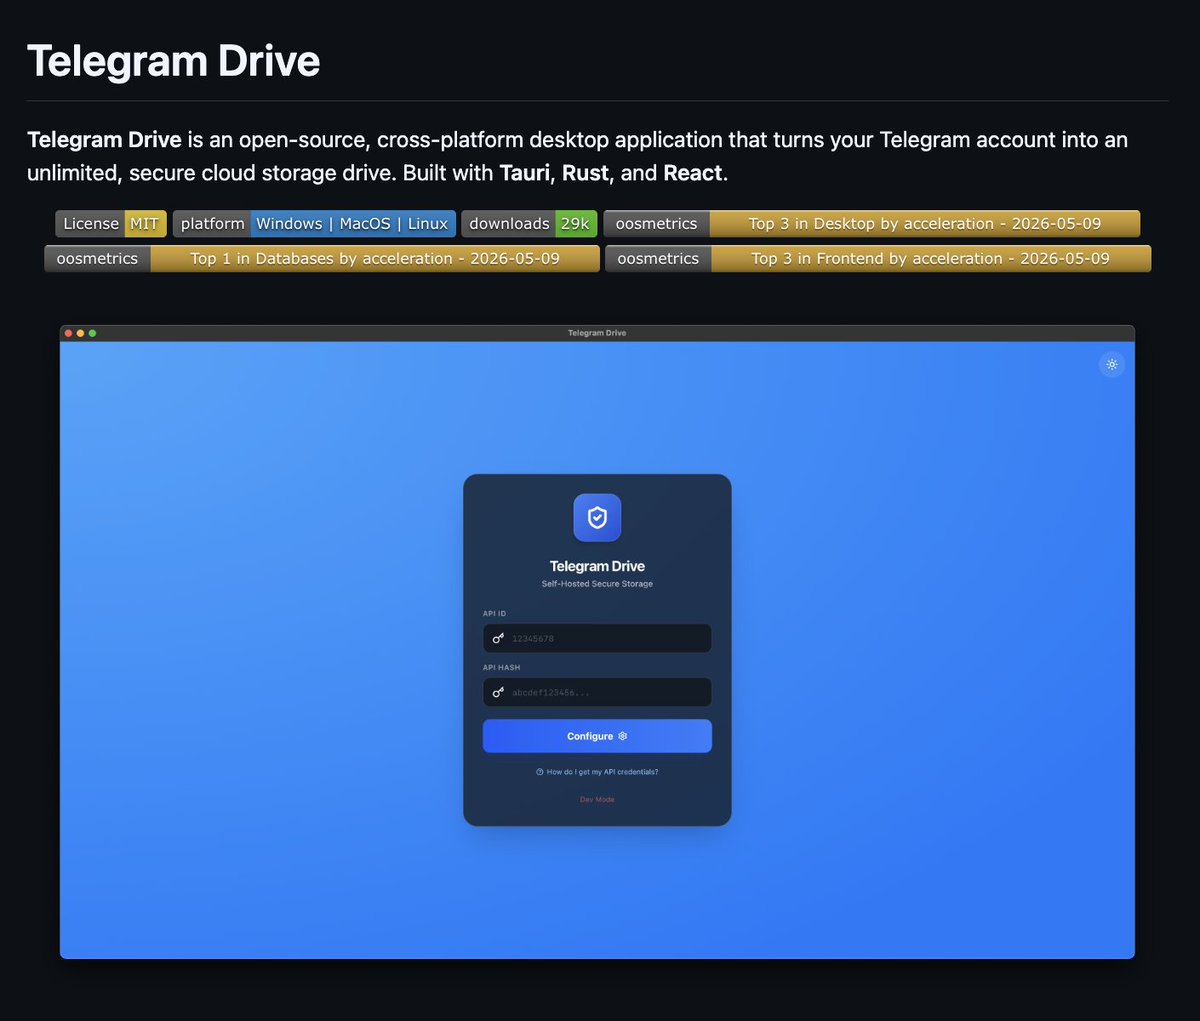This screenshot has width=1200, height=1021.
Task: Click the yellow minimize dot of app window
Action: coord(80,333)
